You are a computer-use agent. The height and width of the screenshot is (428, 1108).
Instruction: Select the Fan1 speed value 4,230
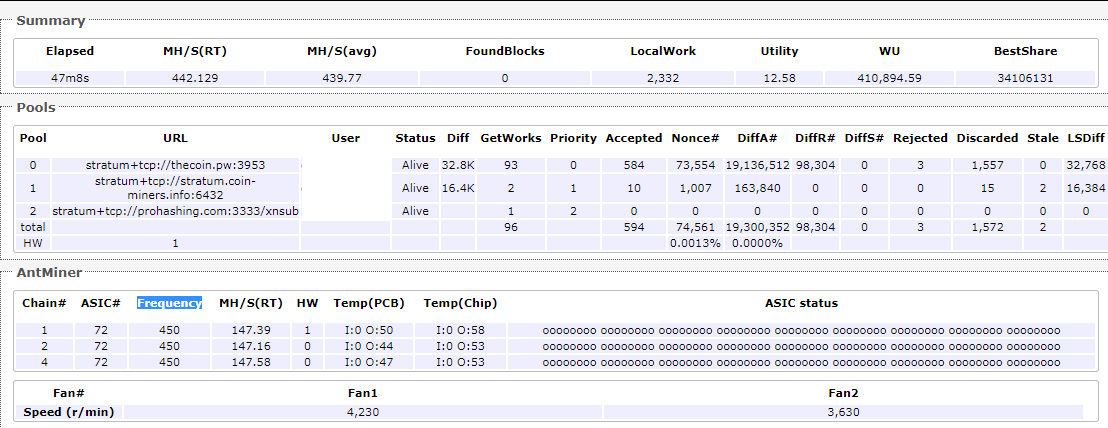(x=362, y=411)
